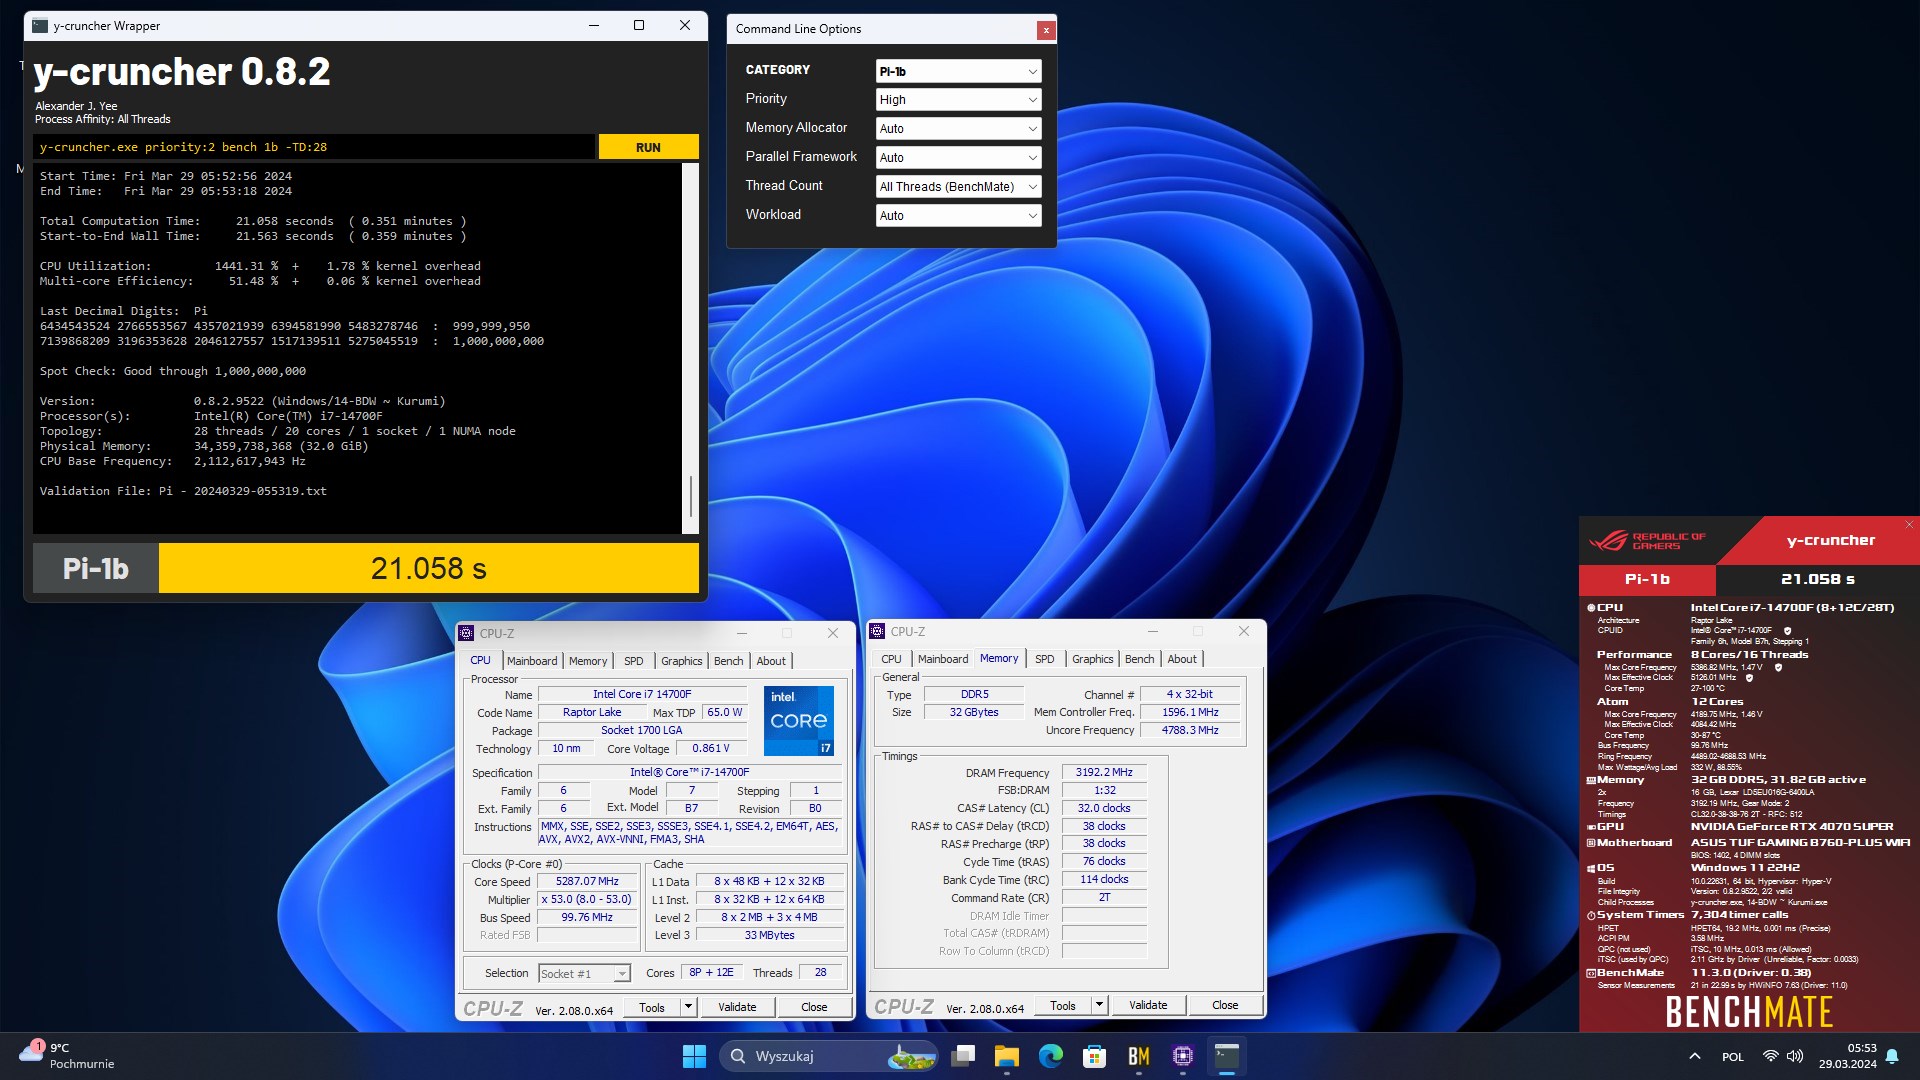The height and width of the screenshot is (1080, 1920).
Task: Close the Command Line Options panel
Action: click(1046, 30)
